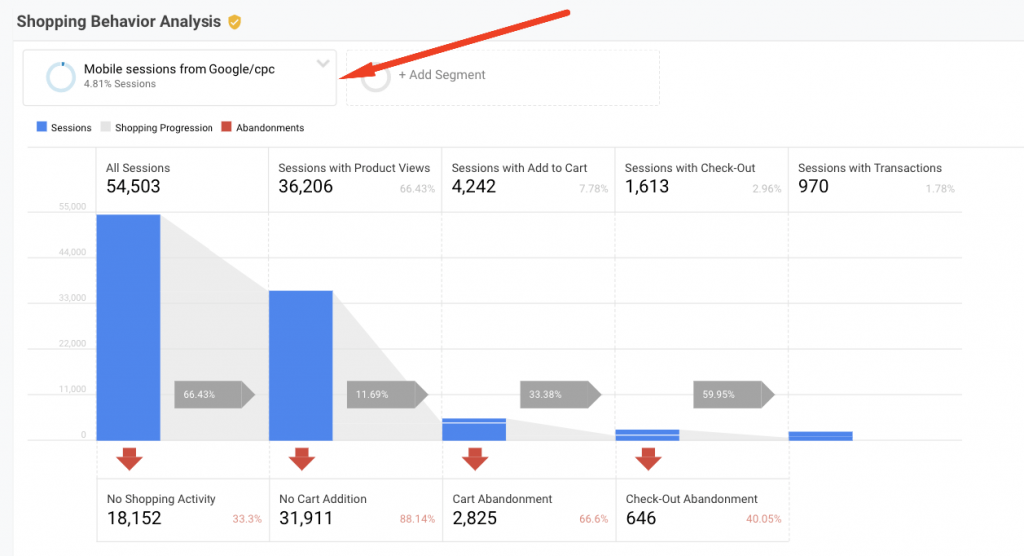This screenshot has height=556, width=1024.
Task: Click the Check-Out Abandonment red arrow
Action: click(x=648, y=459)
